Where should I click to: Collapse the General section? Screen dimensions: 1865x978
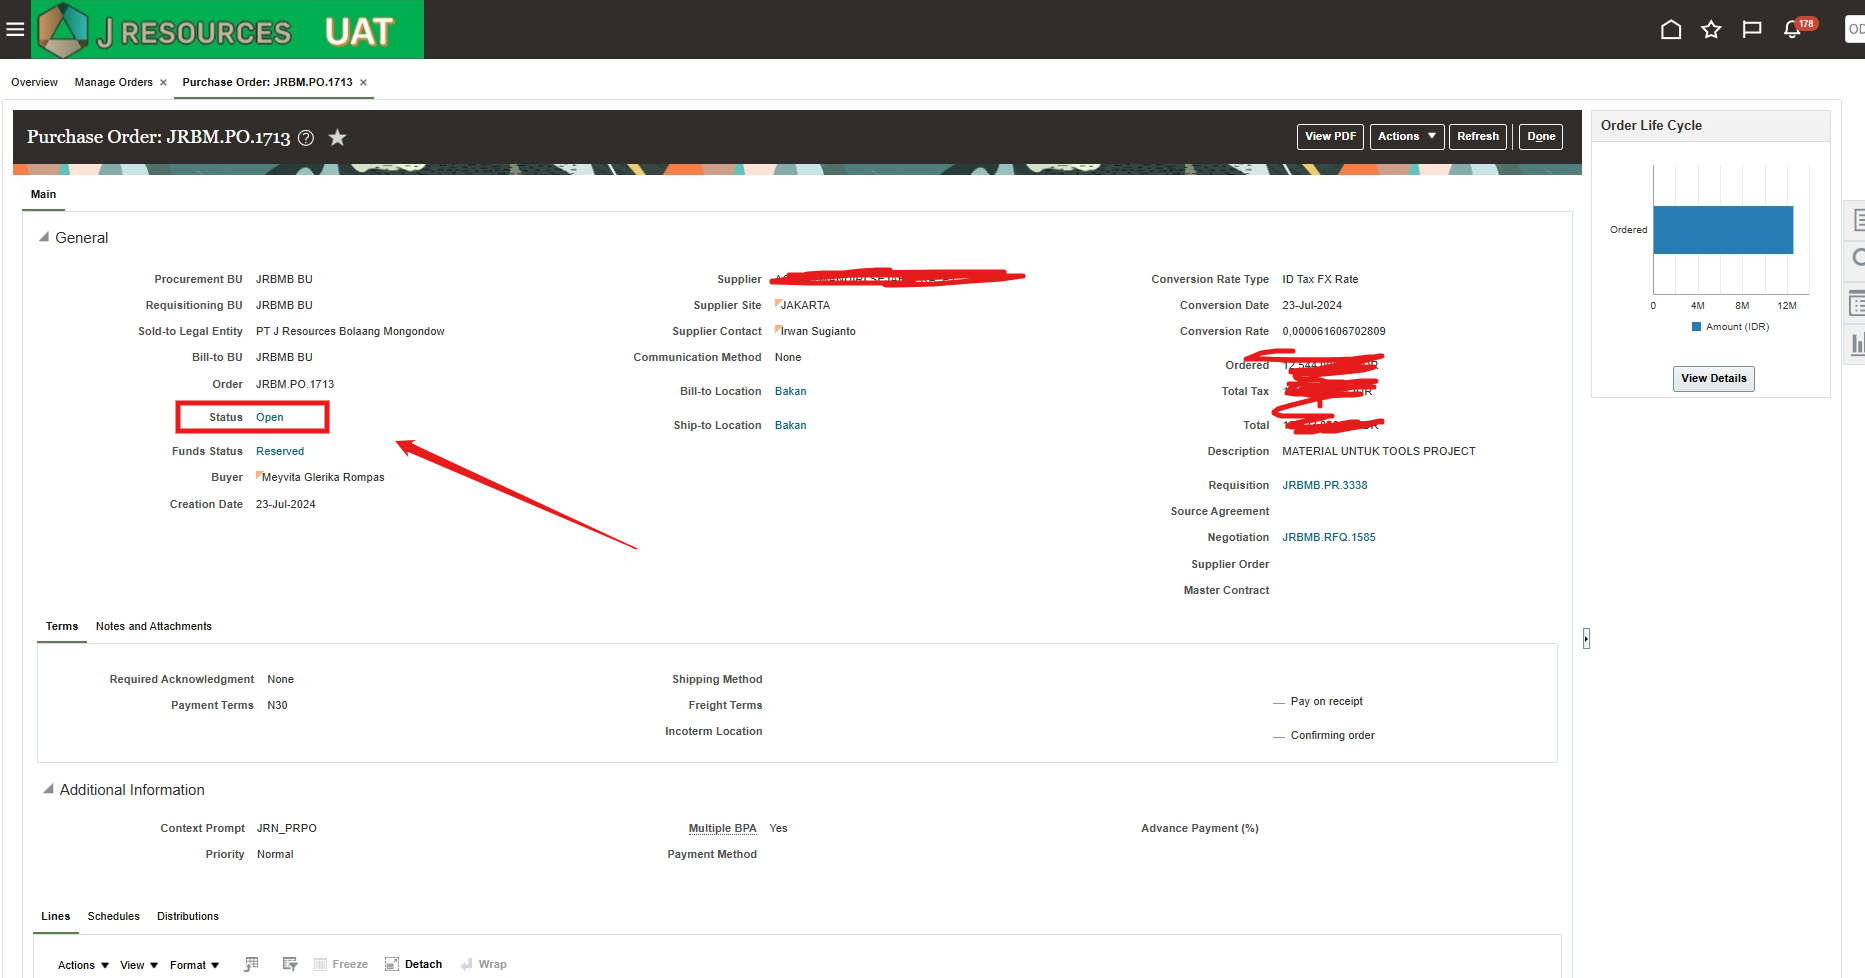click(43, 237)
